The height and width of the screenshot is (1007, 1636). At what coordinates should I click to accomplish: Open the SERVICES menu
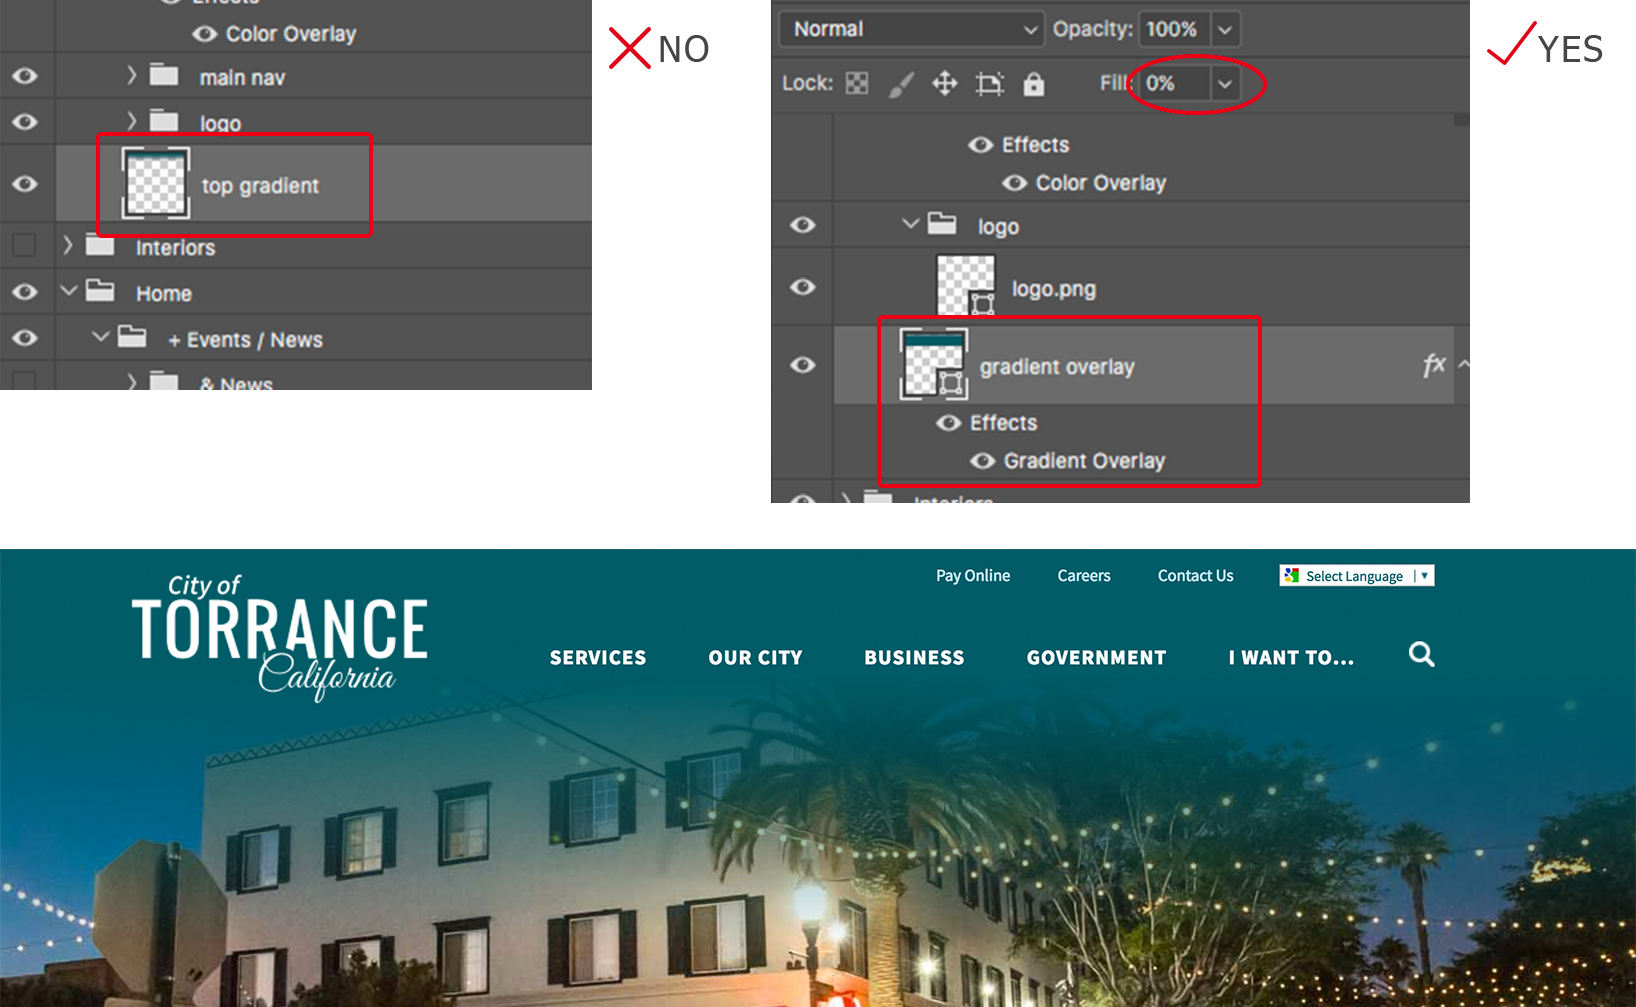(598, 658)
